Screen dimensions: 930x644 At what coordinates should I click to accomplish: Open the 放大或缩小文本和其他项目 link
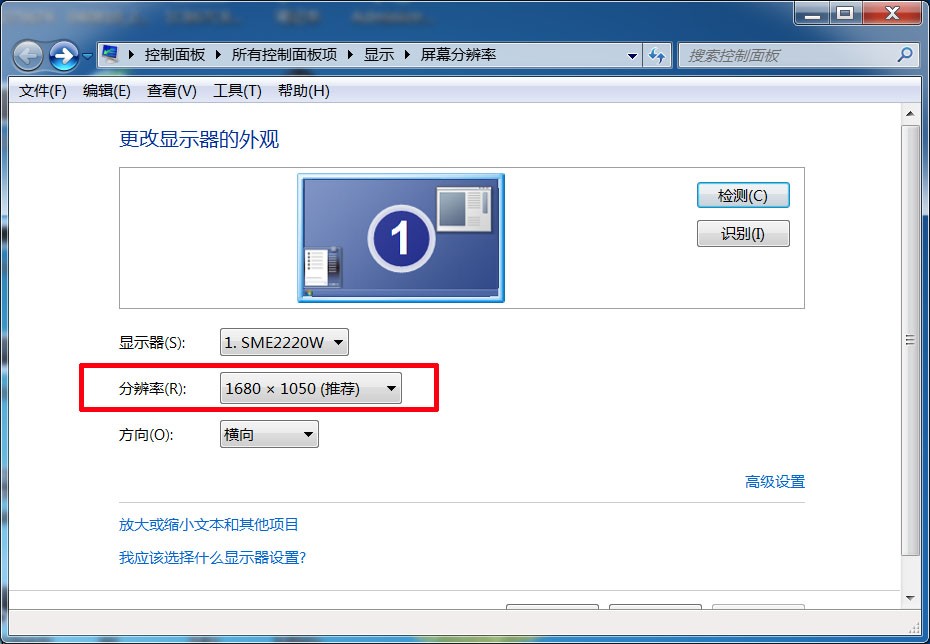point(209,525)
